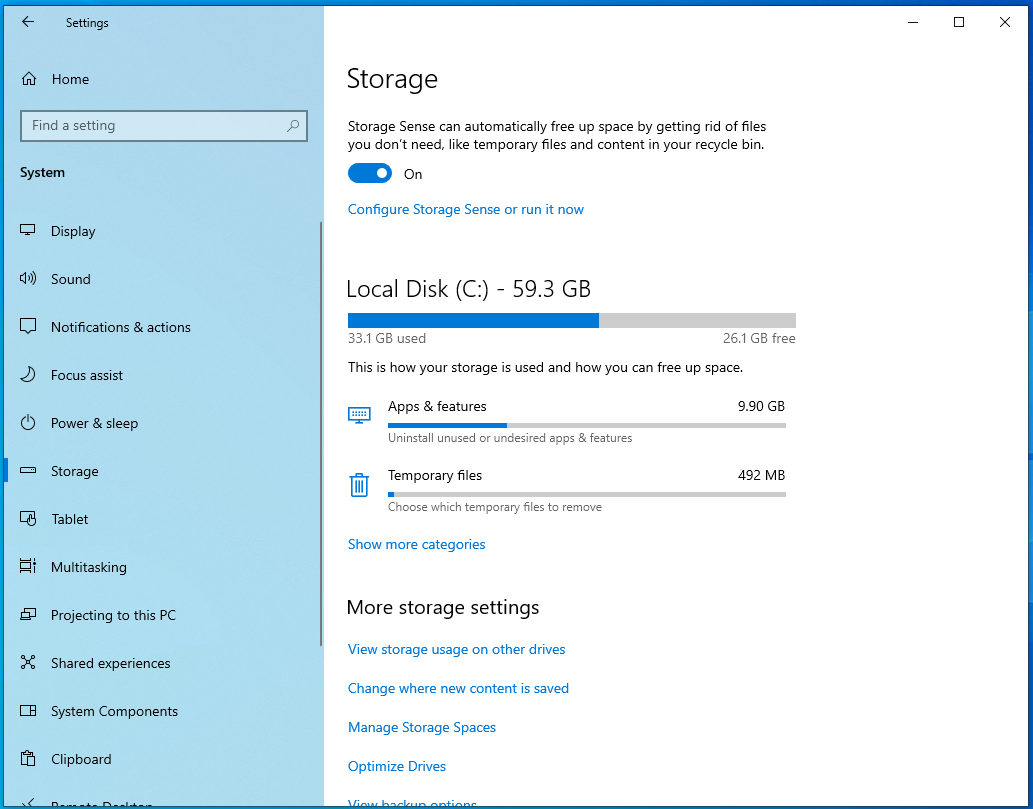The image size is (1033, 809).
Task: Click the Multitasking icon
Action: pos(28,566)
